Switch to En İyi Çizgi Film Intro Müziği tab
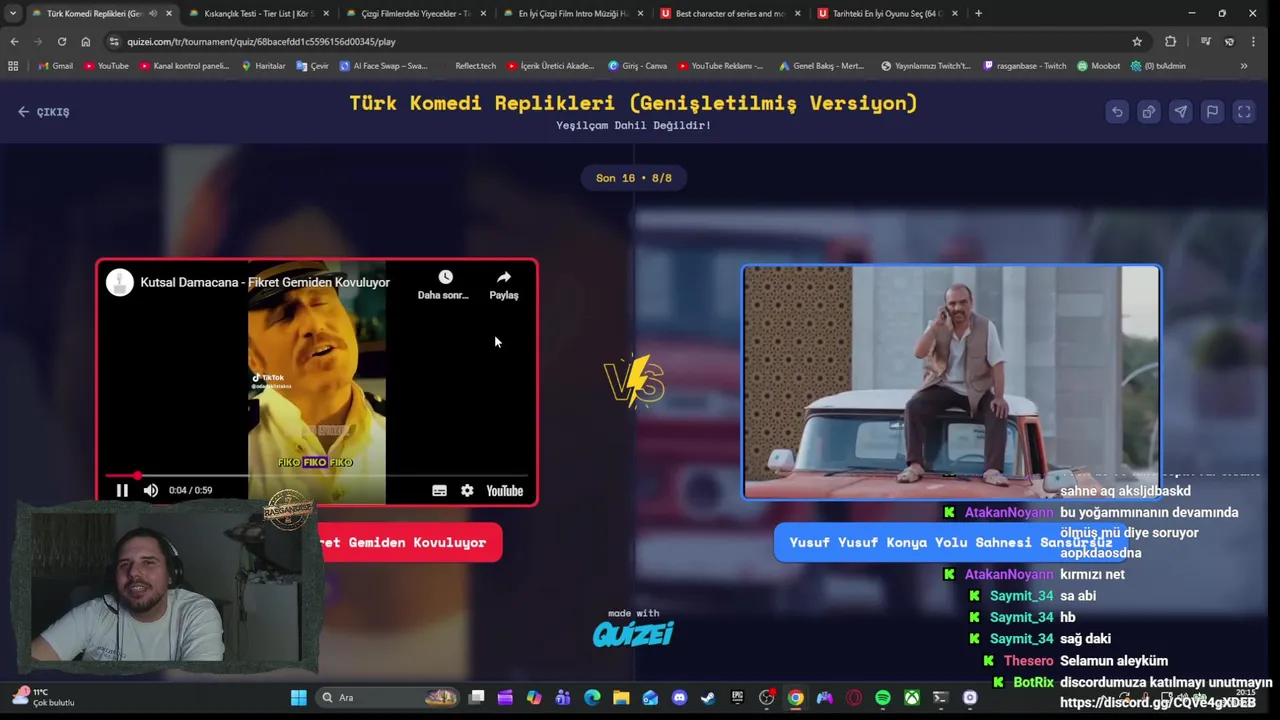 [x=572, y=13]
